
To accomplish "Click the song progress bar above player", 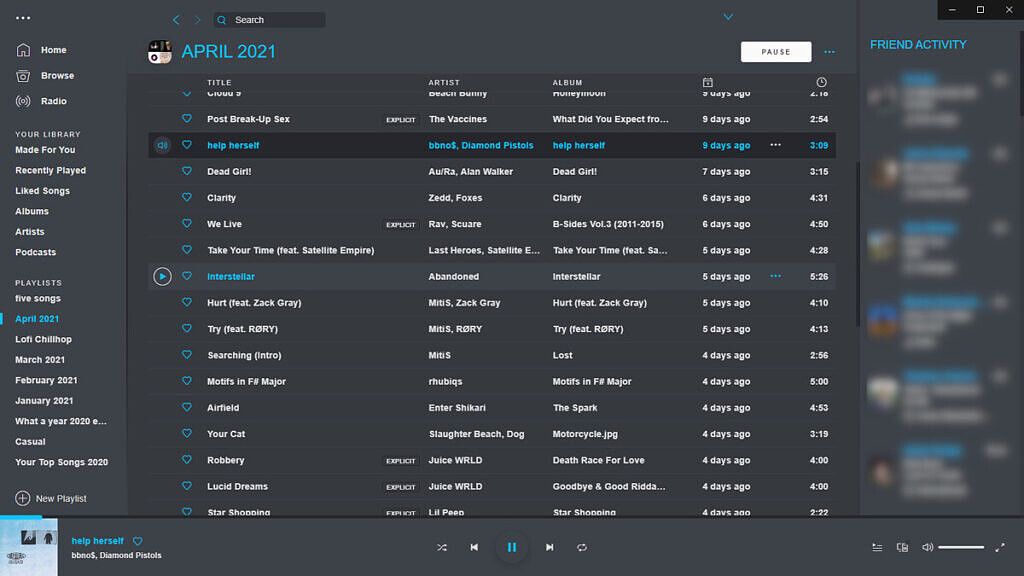I will click(512, 517).
